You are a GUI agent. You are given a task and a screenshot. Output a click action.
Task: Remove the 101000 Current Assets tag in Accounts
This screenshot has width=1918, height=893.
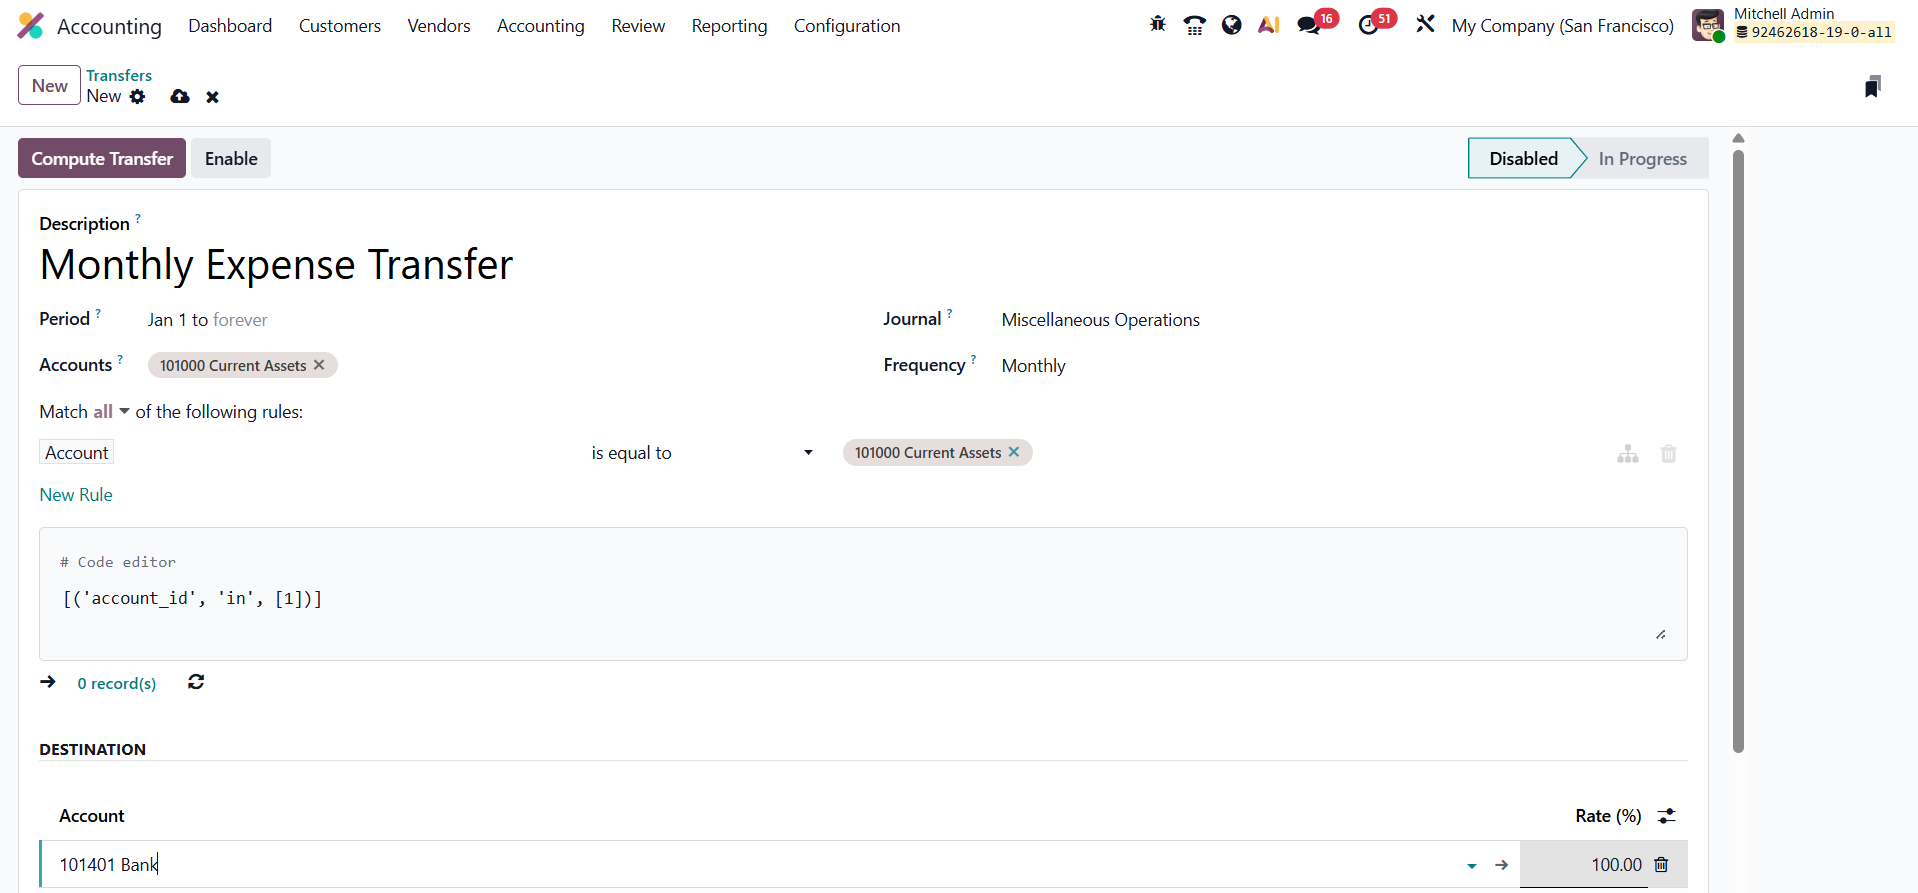(x=319, y=365)
